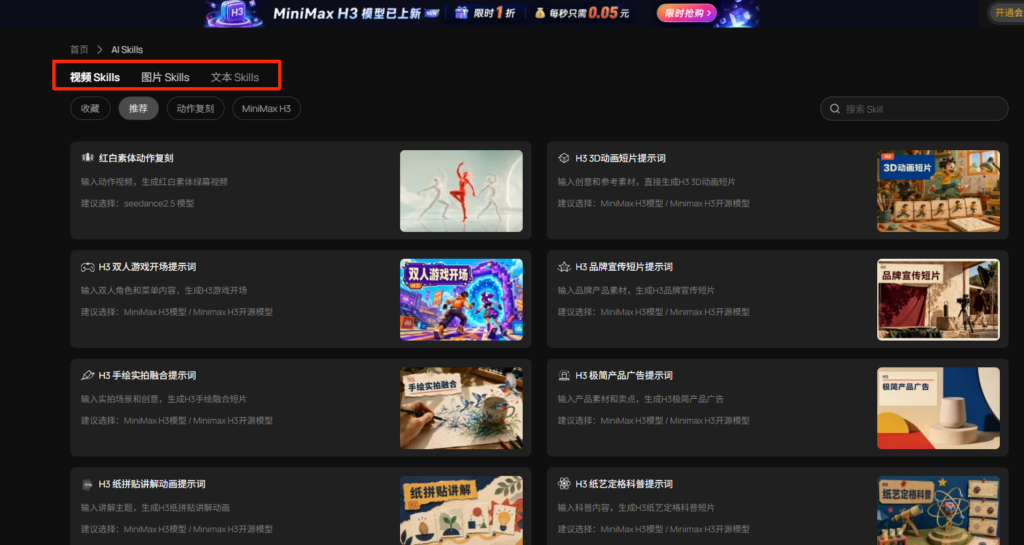
Task: Click the MiniMax H3 模型已上新 banner text
Action: [x=347, y=13]
